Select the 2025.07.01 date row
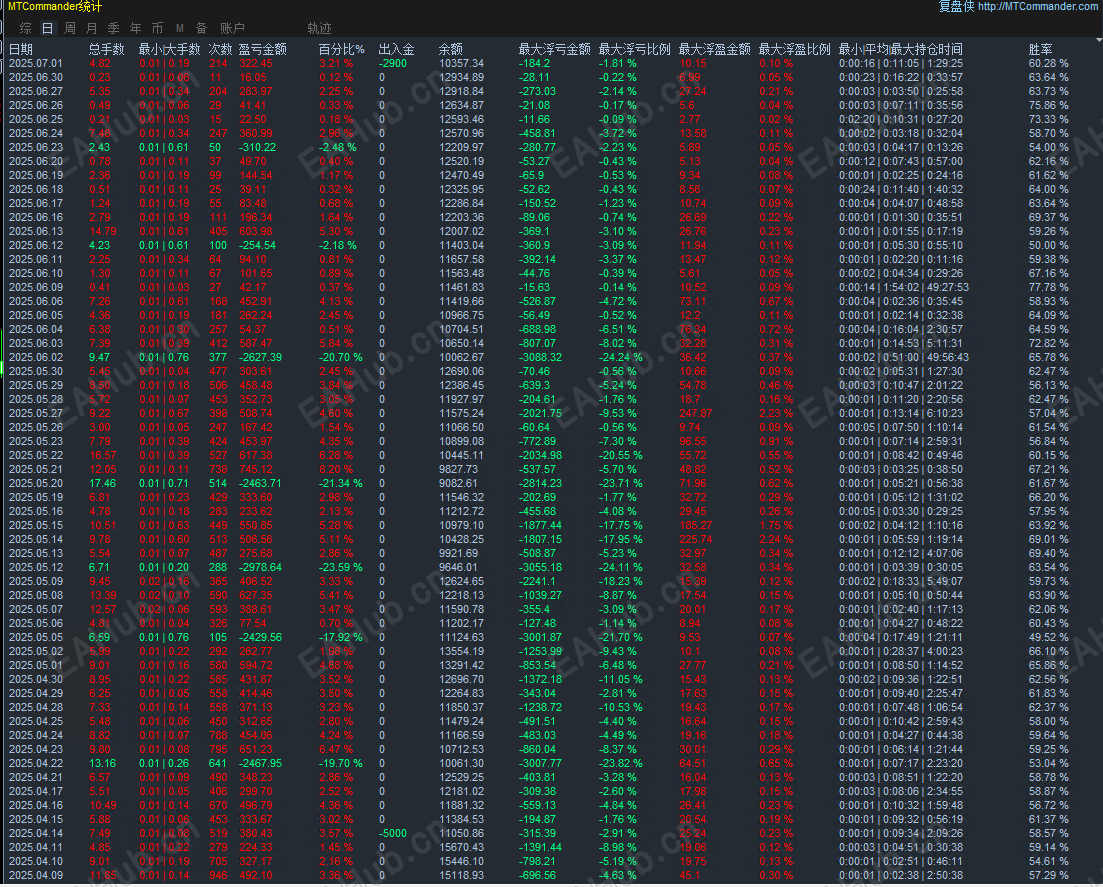 point(552,63)
